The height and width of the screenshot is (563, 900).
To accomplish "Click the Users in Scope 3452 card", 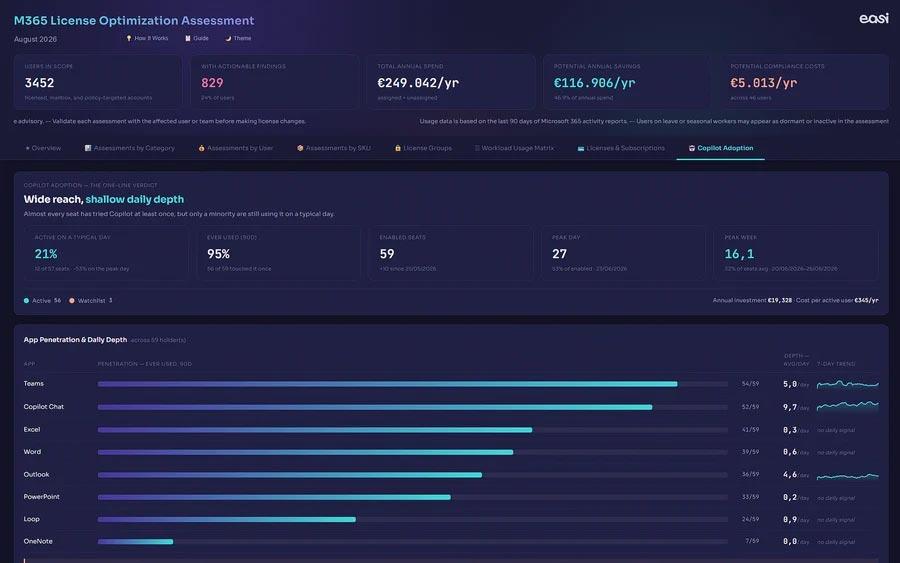I will pos(98,82).
